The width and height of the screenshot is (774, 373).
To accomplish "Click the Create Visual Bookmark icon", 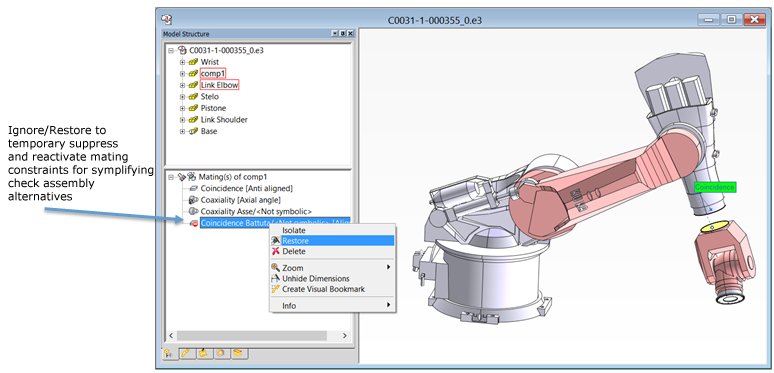I will coord(275,289).
